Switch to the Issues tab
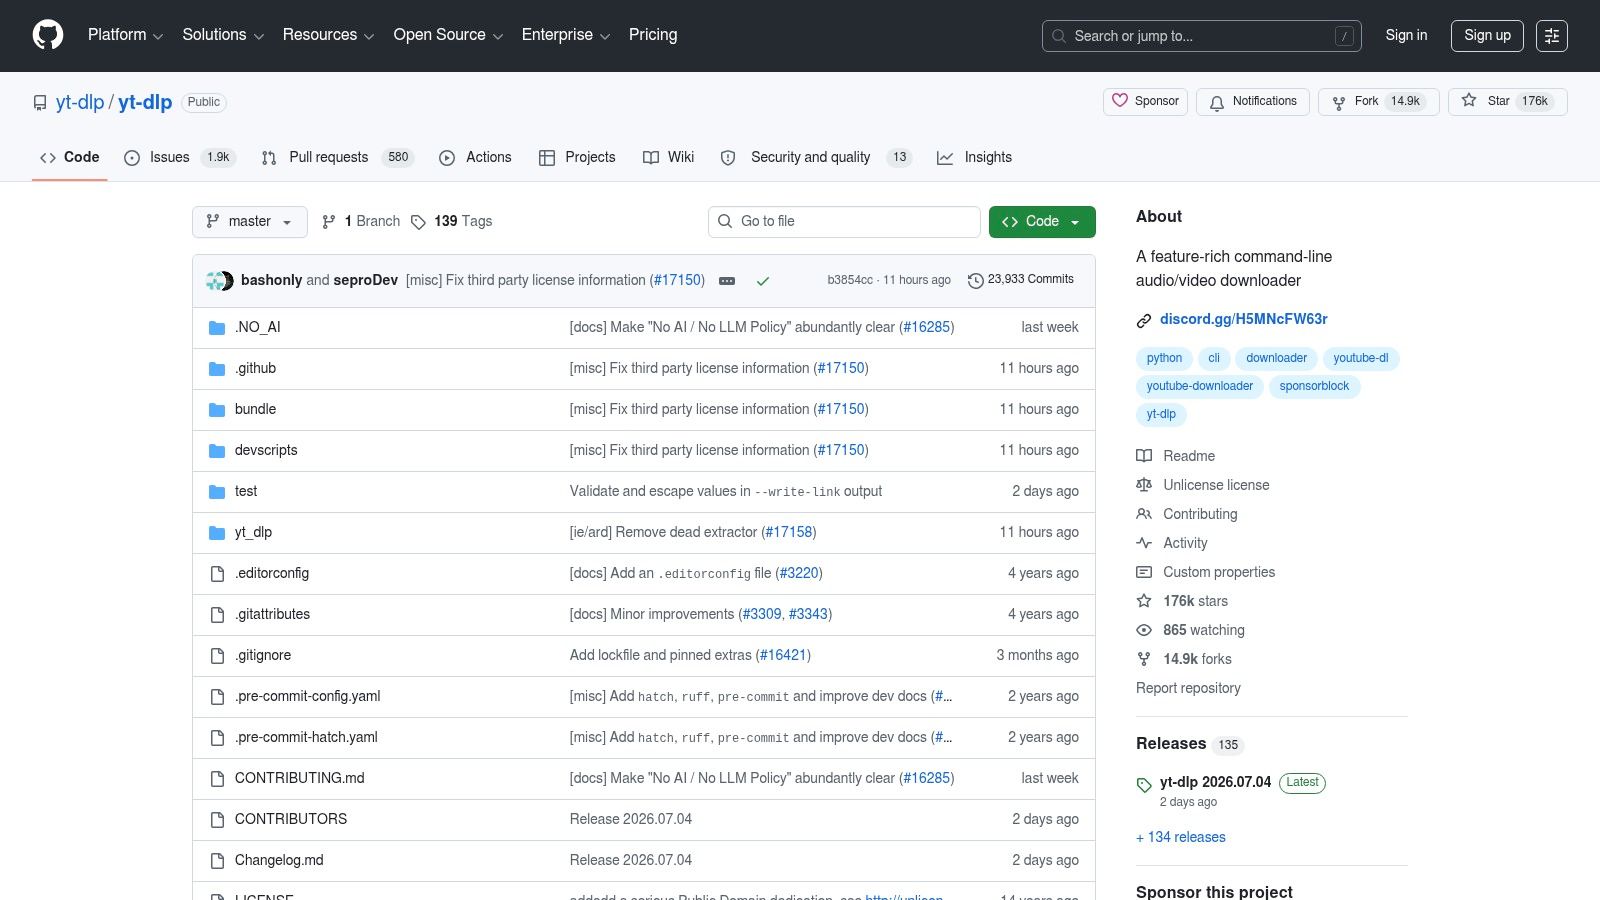 180,158
